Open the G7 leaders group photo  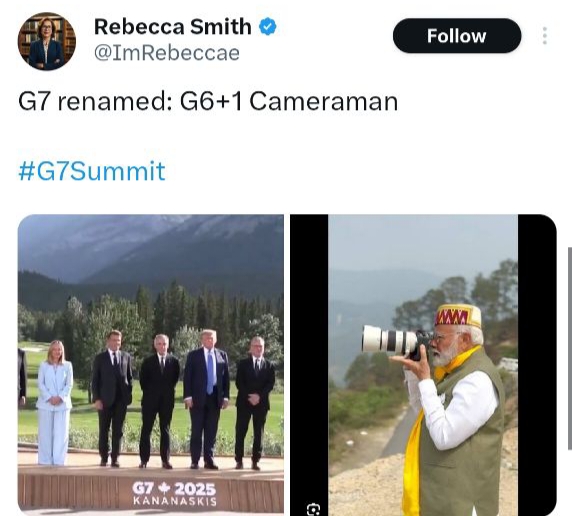point(151,364)
